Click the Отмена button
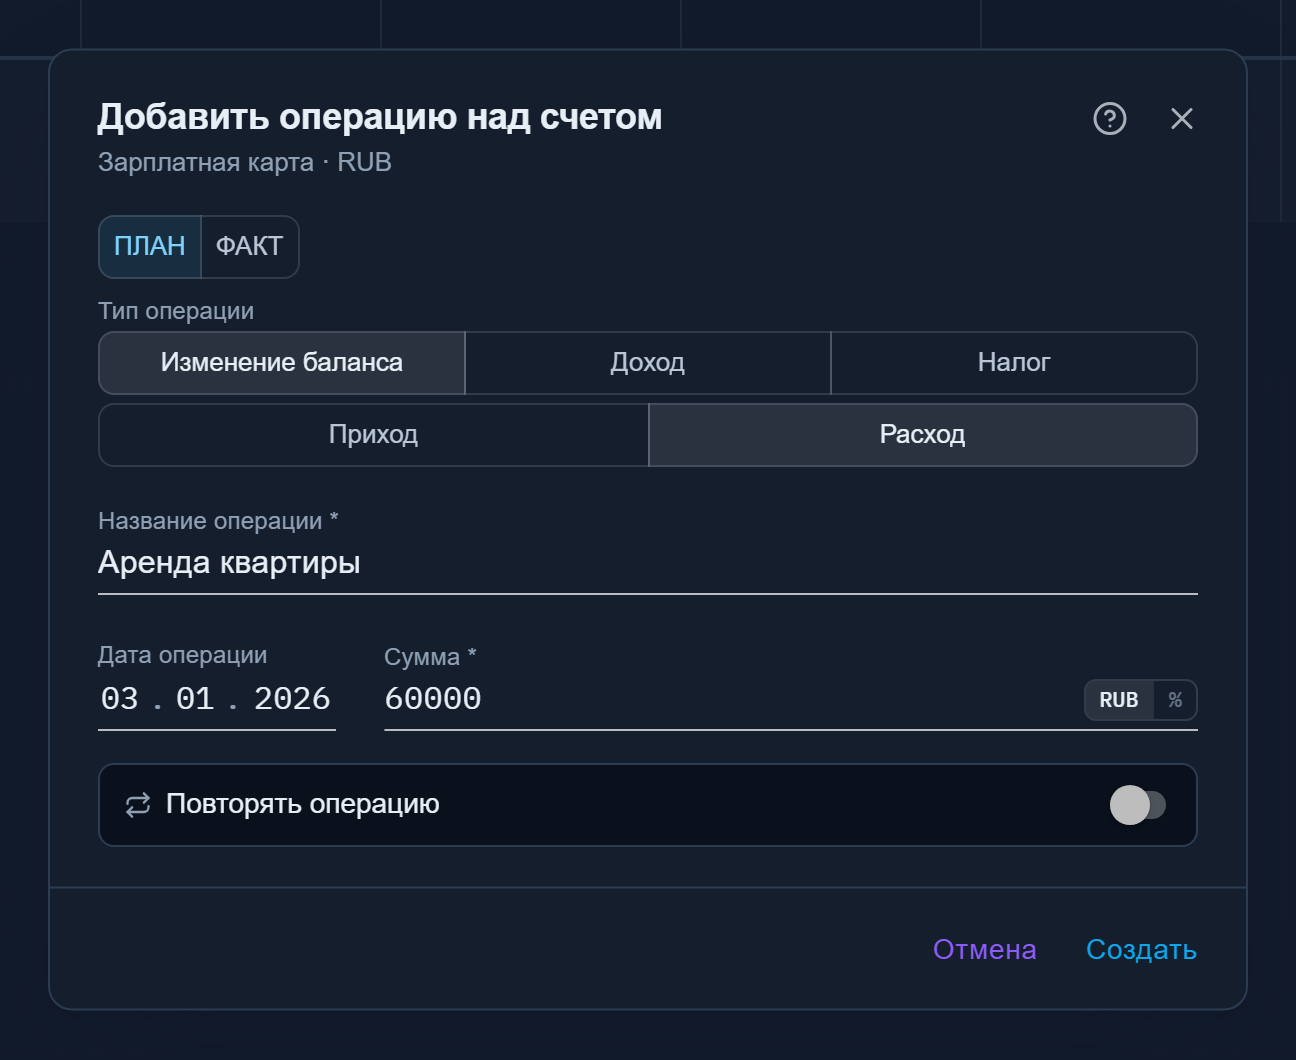This screenshot has height=1060, width=1296. click(x=985, y=950)
